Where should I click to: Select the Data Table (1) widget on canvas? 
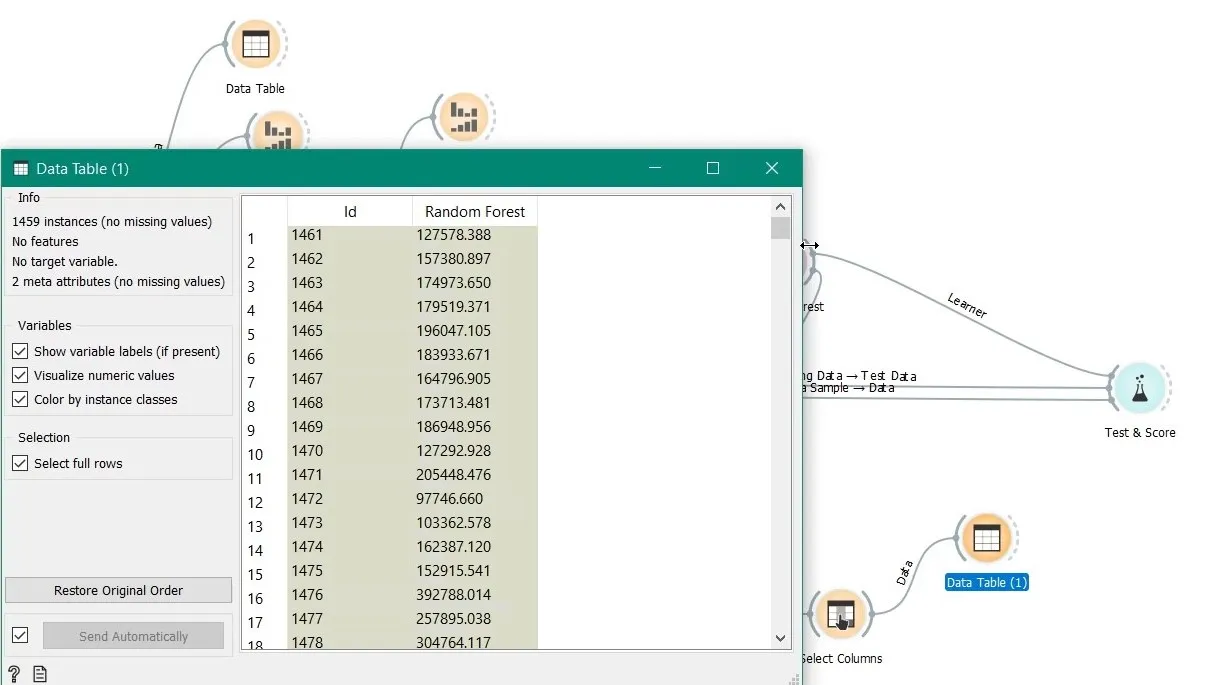[x=986, y=538]
